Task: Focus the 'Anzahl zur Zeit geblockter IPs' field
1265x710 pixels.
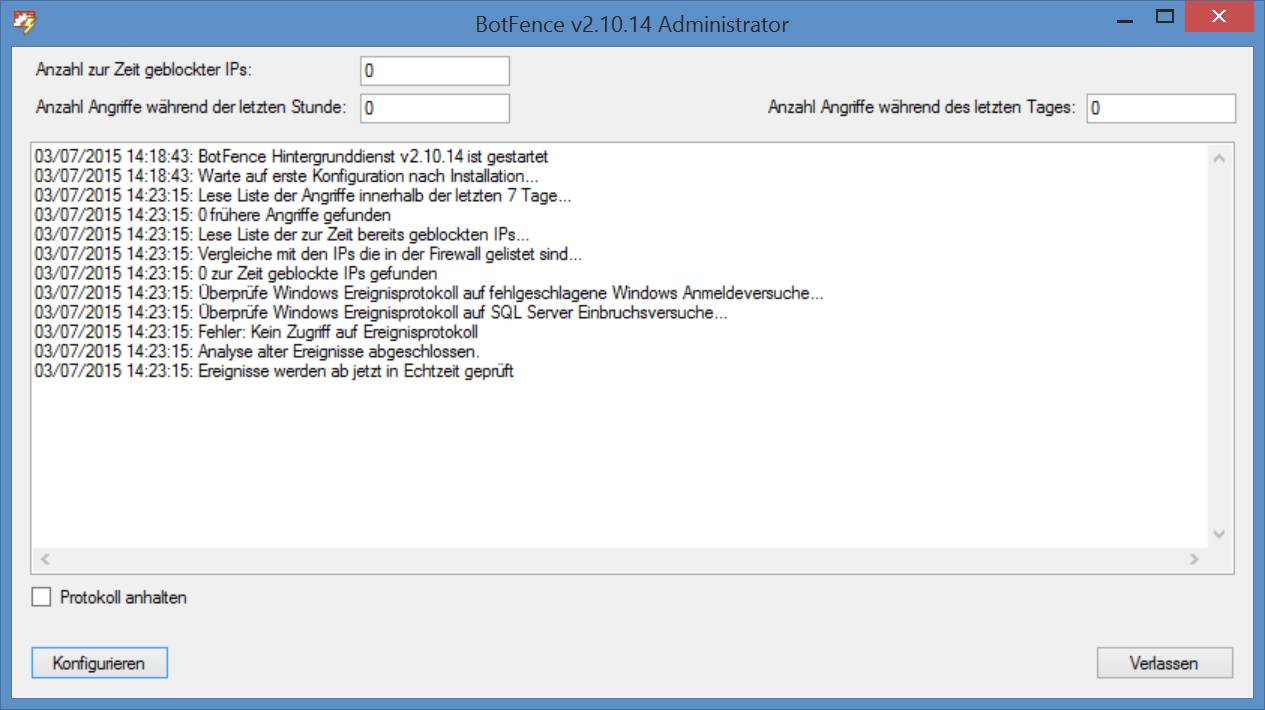Action: click(434, 71)
